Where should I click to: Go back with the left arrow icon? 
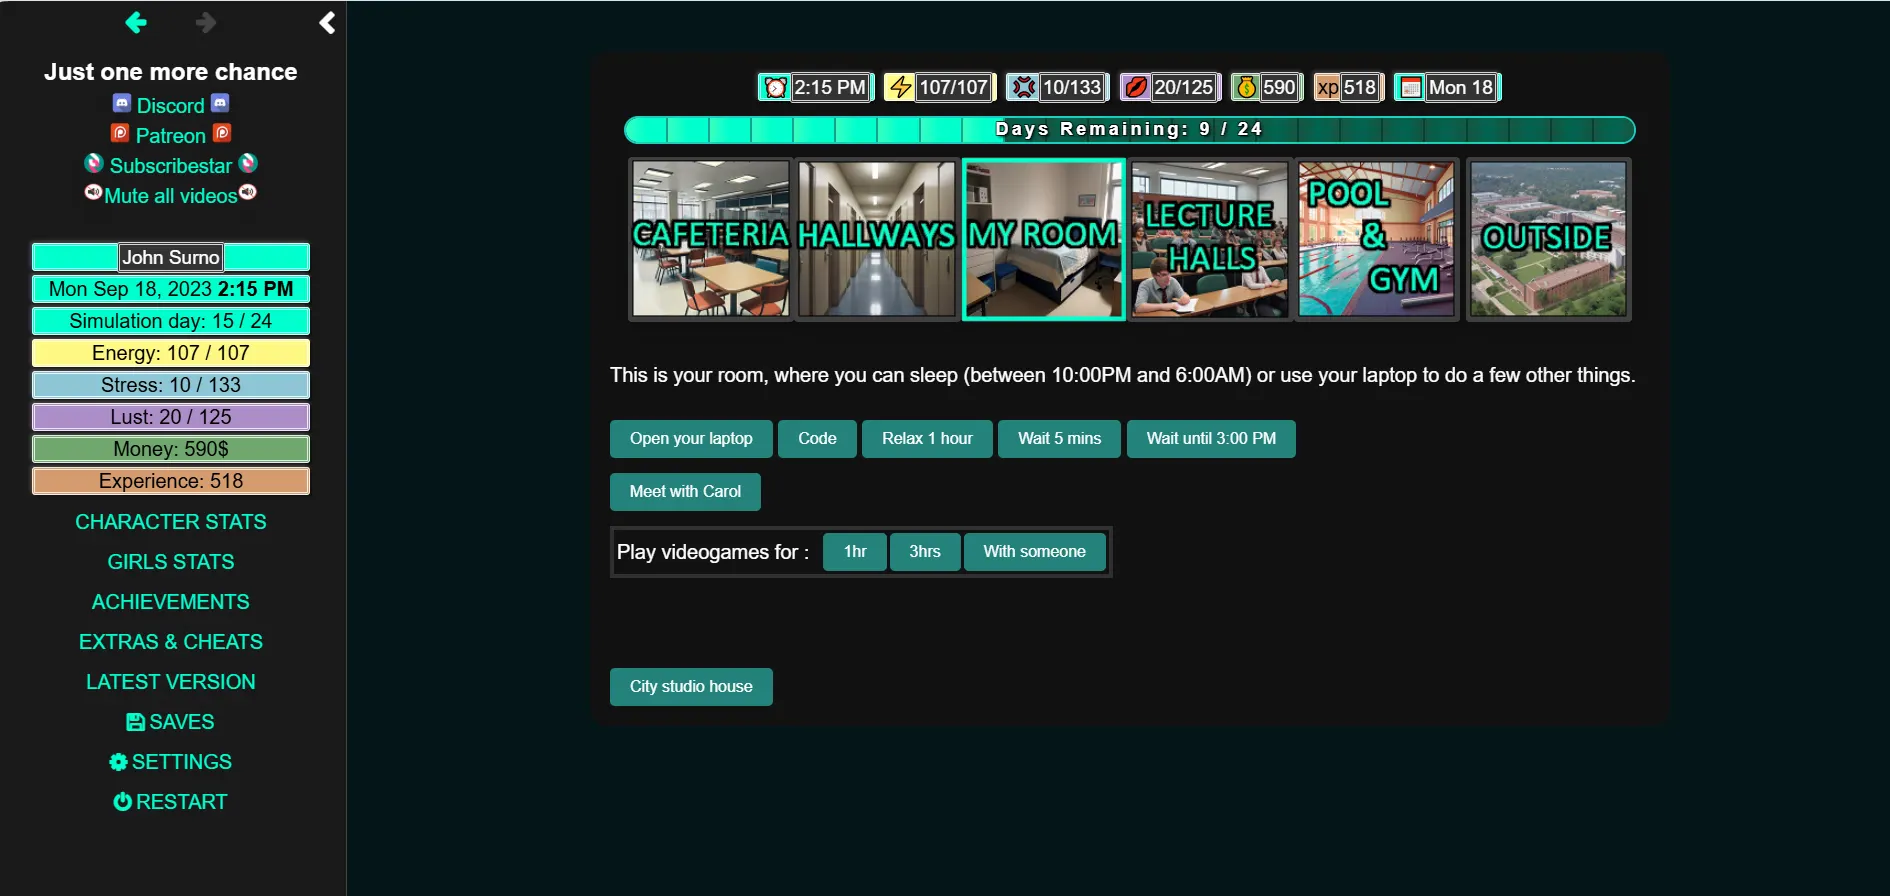tap(136, 22)
